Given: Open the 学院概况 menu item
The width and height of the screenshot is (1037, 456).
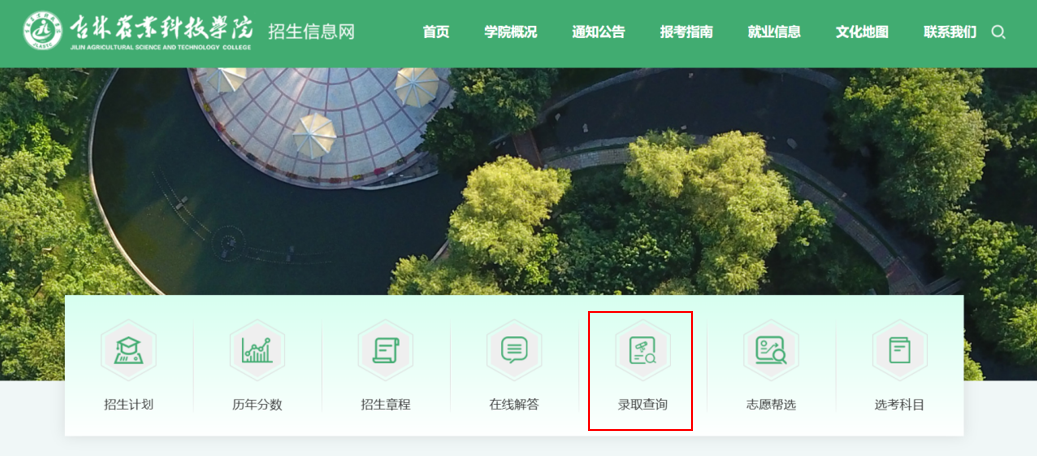Looking at the screenshot, I should pos(511,32).
